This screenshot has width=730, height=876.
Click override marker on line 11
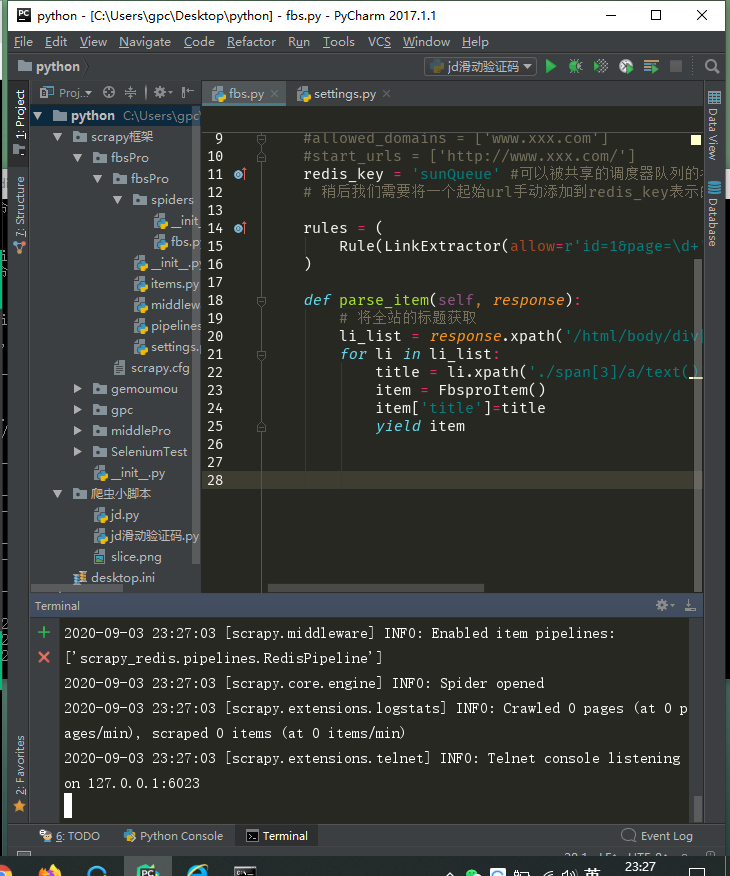[240, 174]
